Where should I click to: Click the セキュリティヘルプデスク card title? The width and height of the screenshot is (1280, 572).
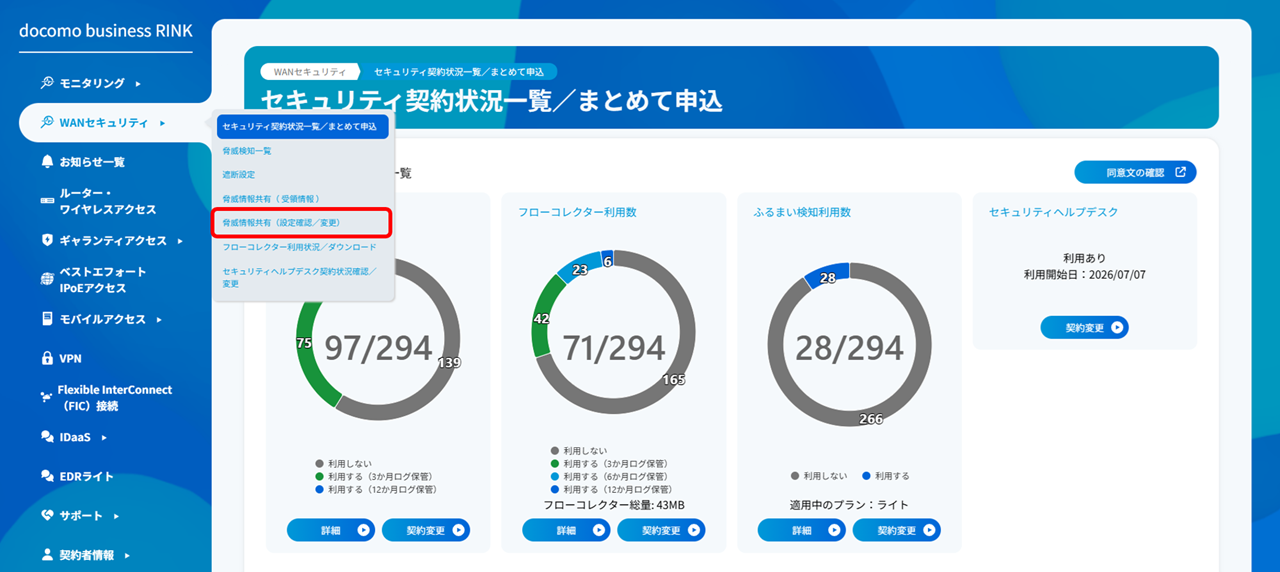click(x=1053, y=212)
